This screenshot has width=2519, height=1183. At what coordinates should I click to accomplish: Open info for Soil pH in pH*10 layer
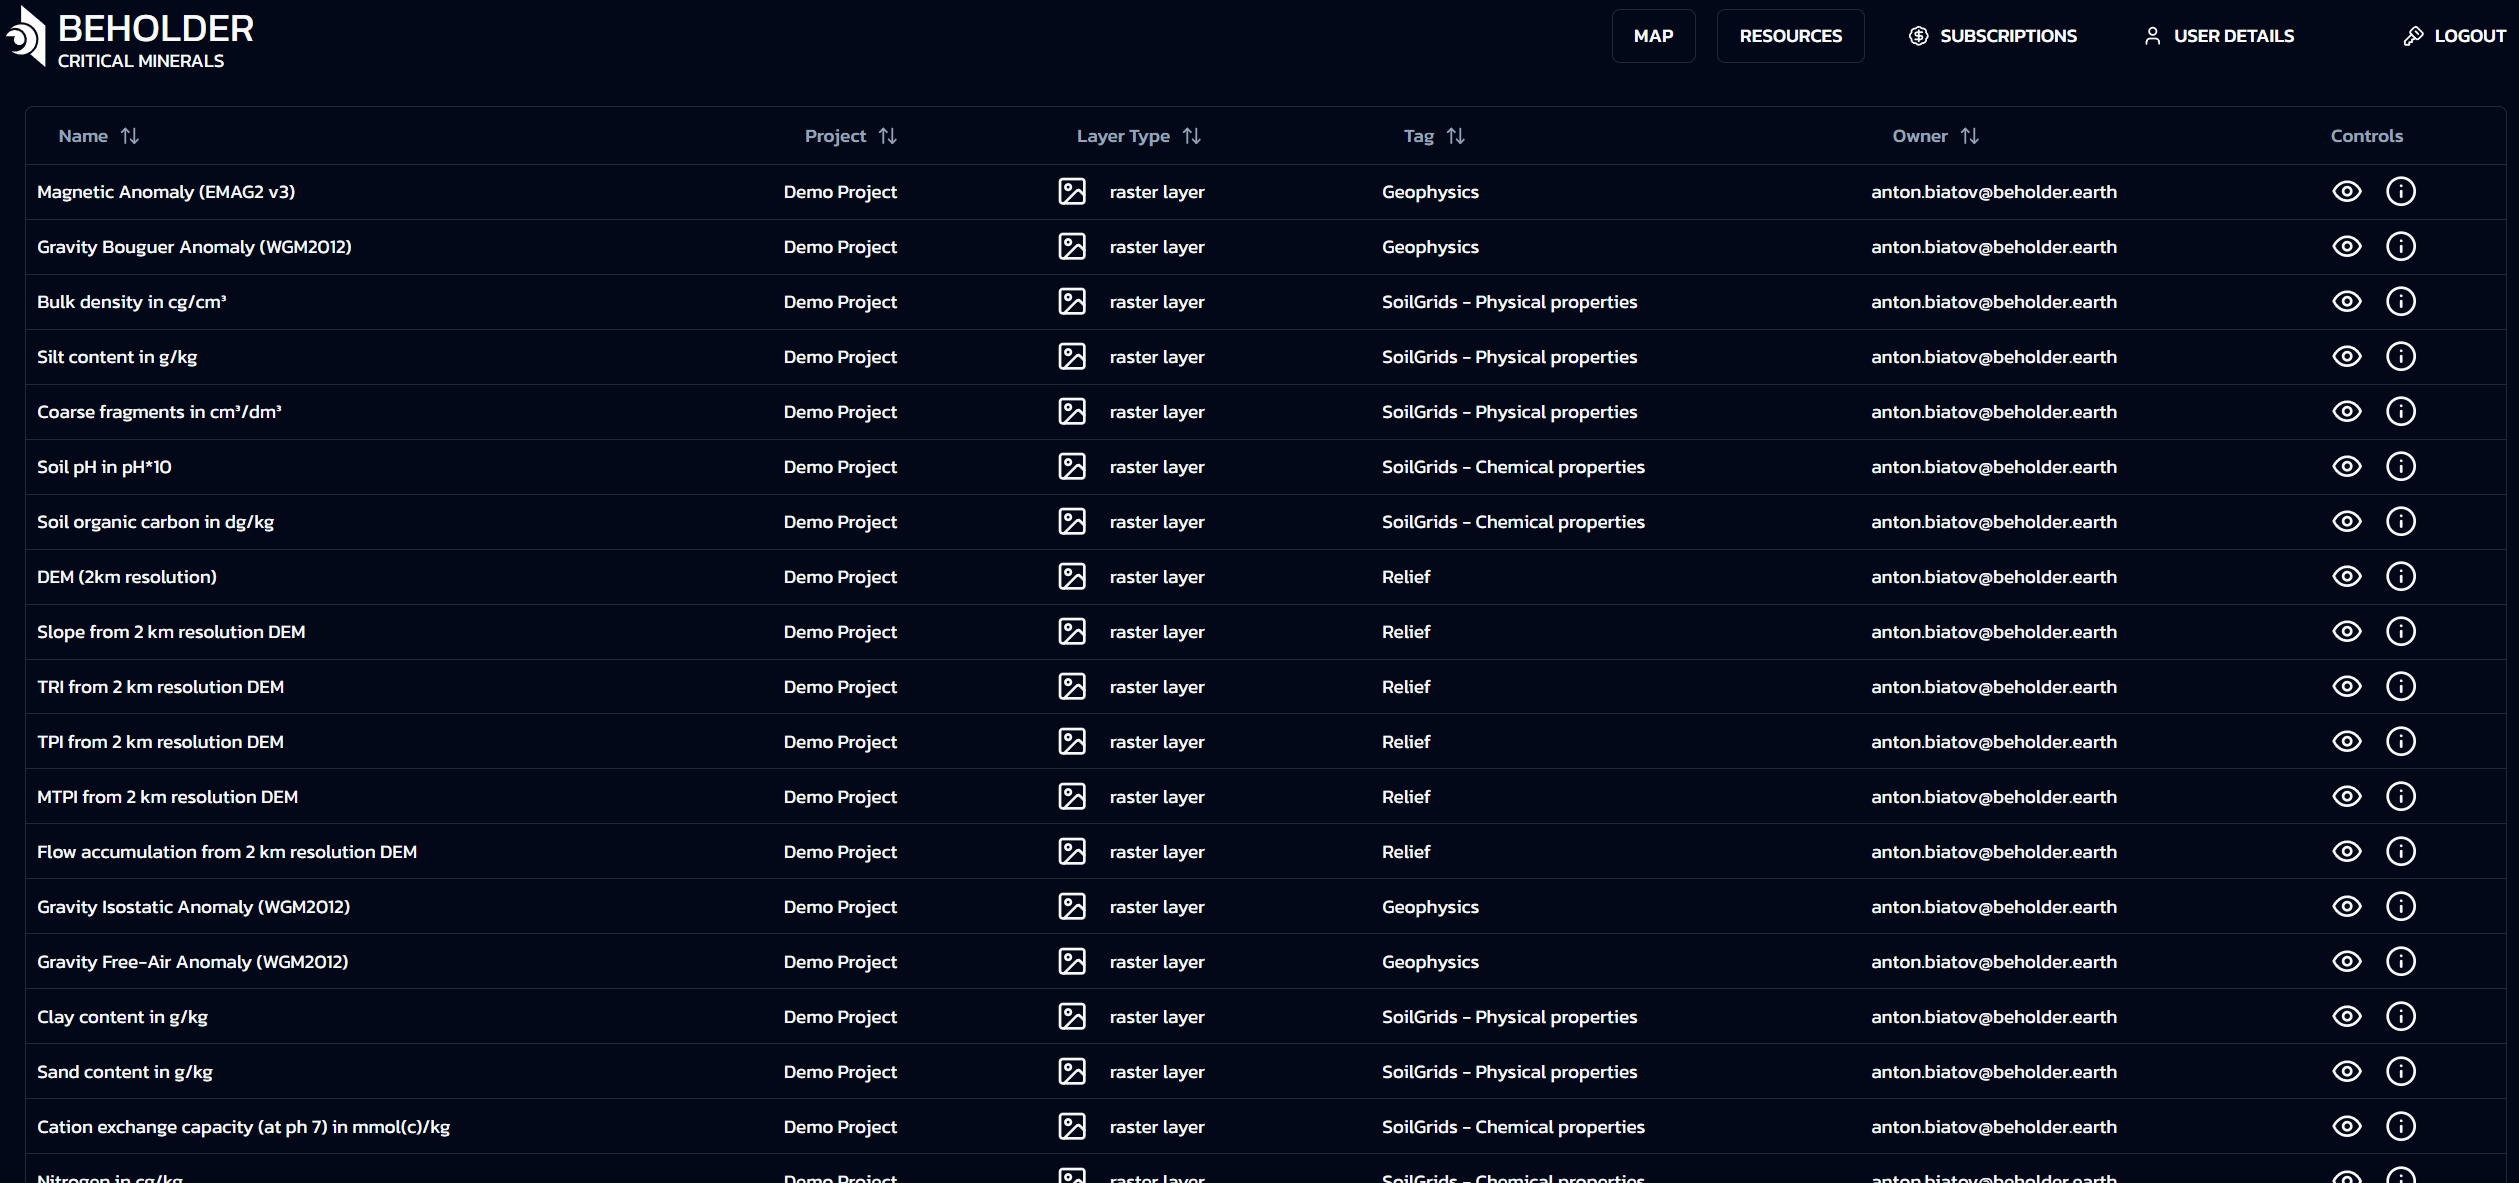(2402, 466)
